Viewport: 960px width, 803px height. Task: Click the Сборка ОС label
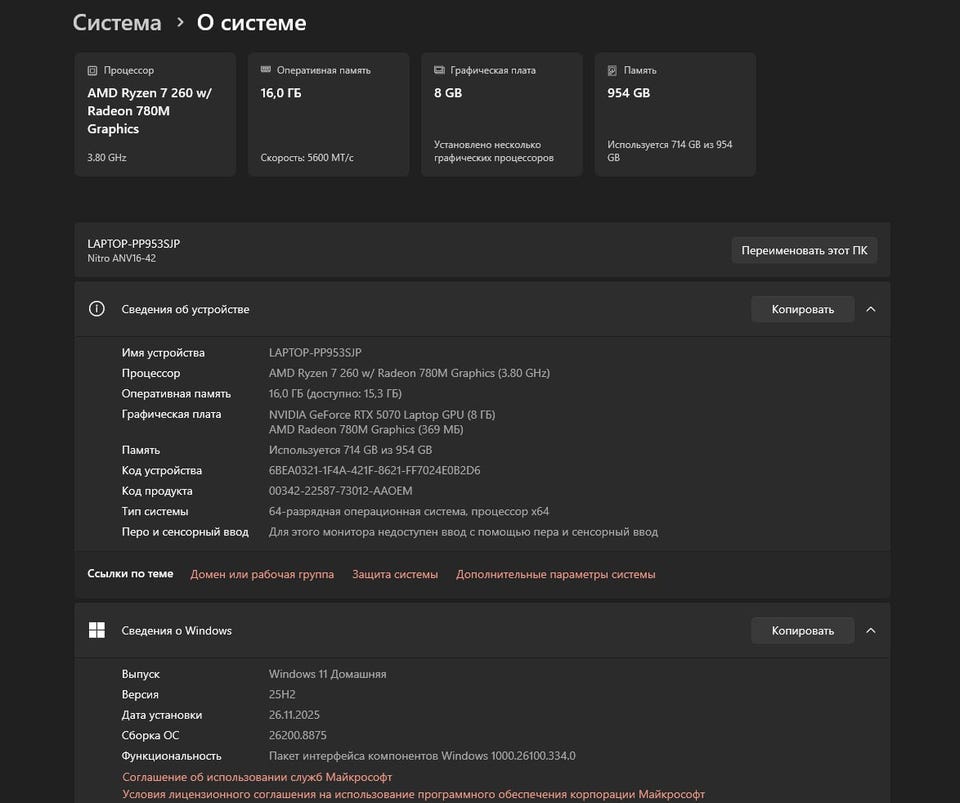(150, 735)
